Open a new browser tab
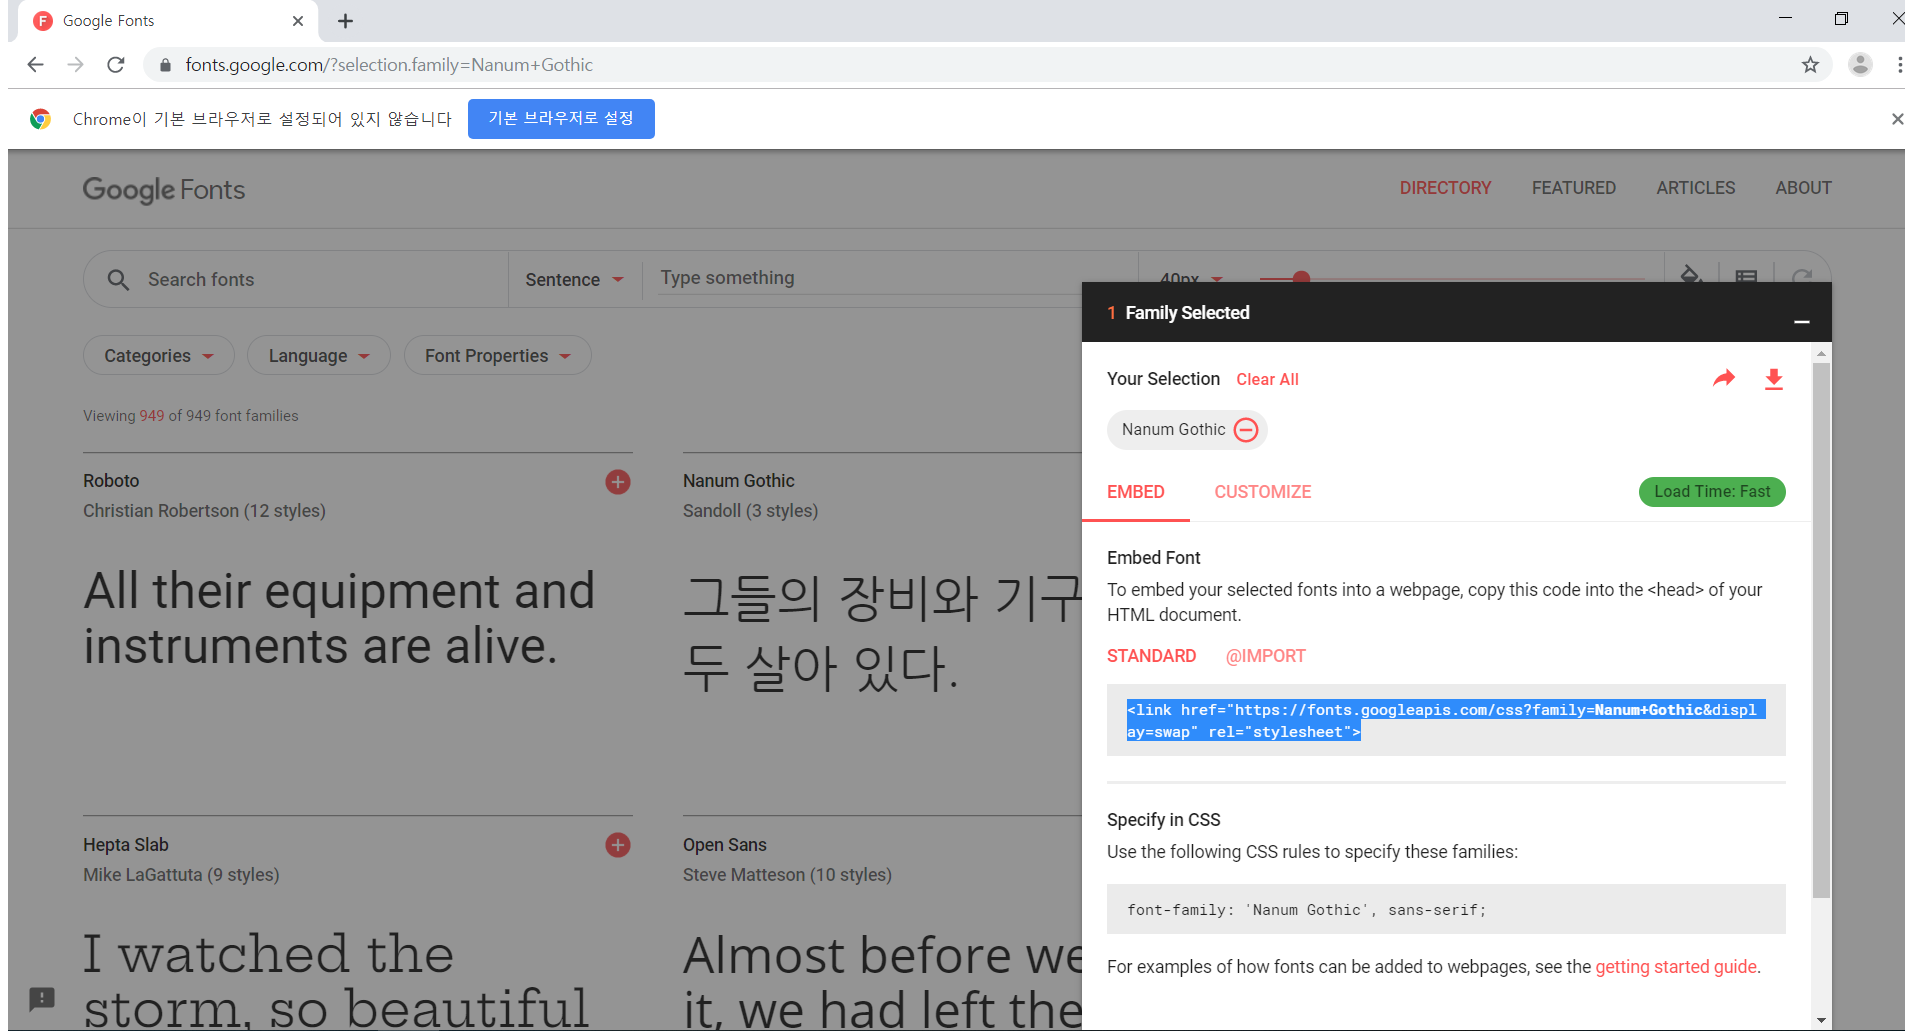The width and height of the screenshot is (1905, 1031). pos(346,21)
